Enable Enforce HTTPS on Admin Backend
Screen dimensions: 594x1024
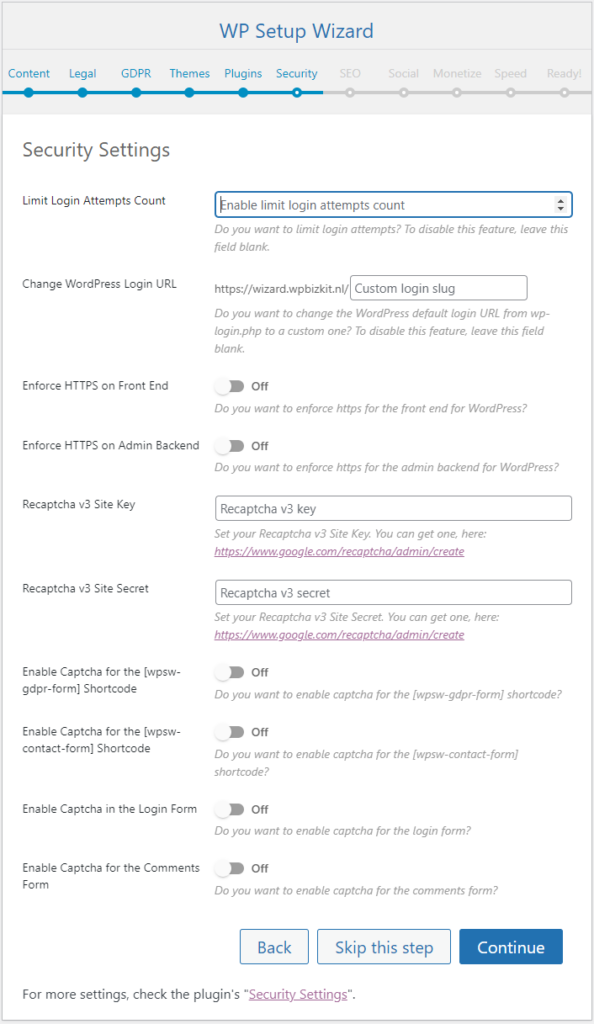click(230, 446)
